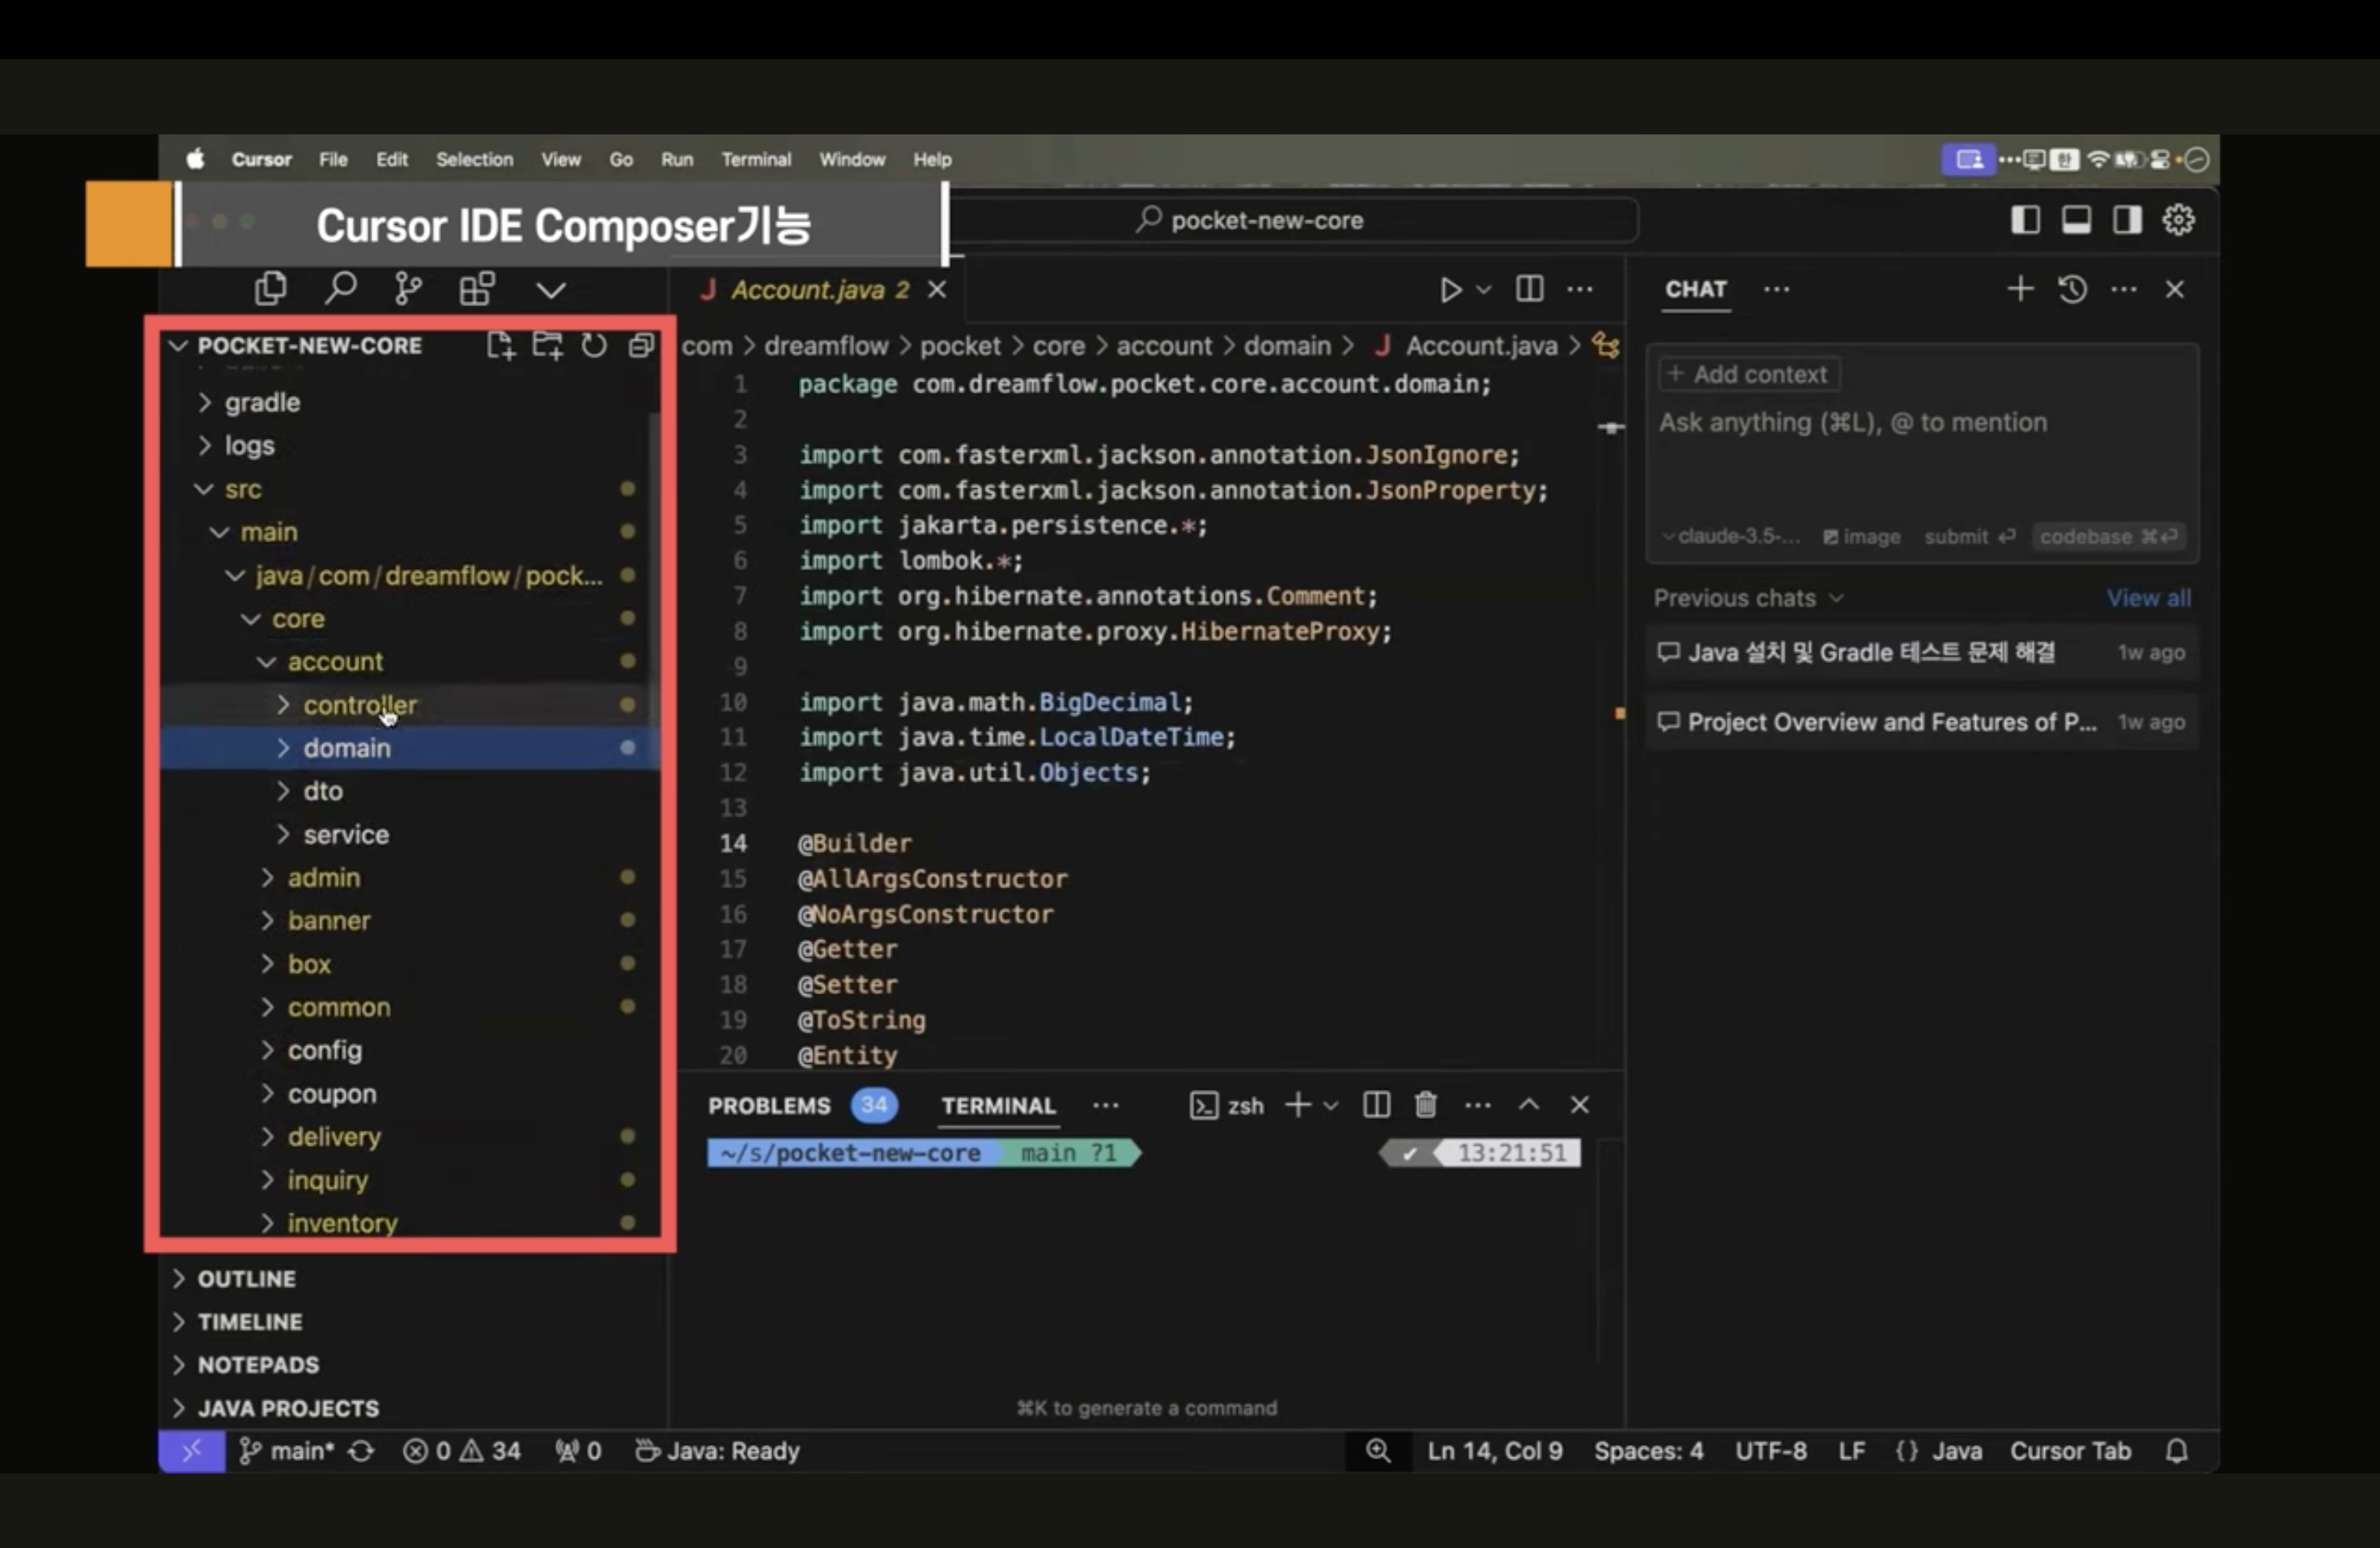Click the Add context button

coord(1748,374)
